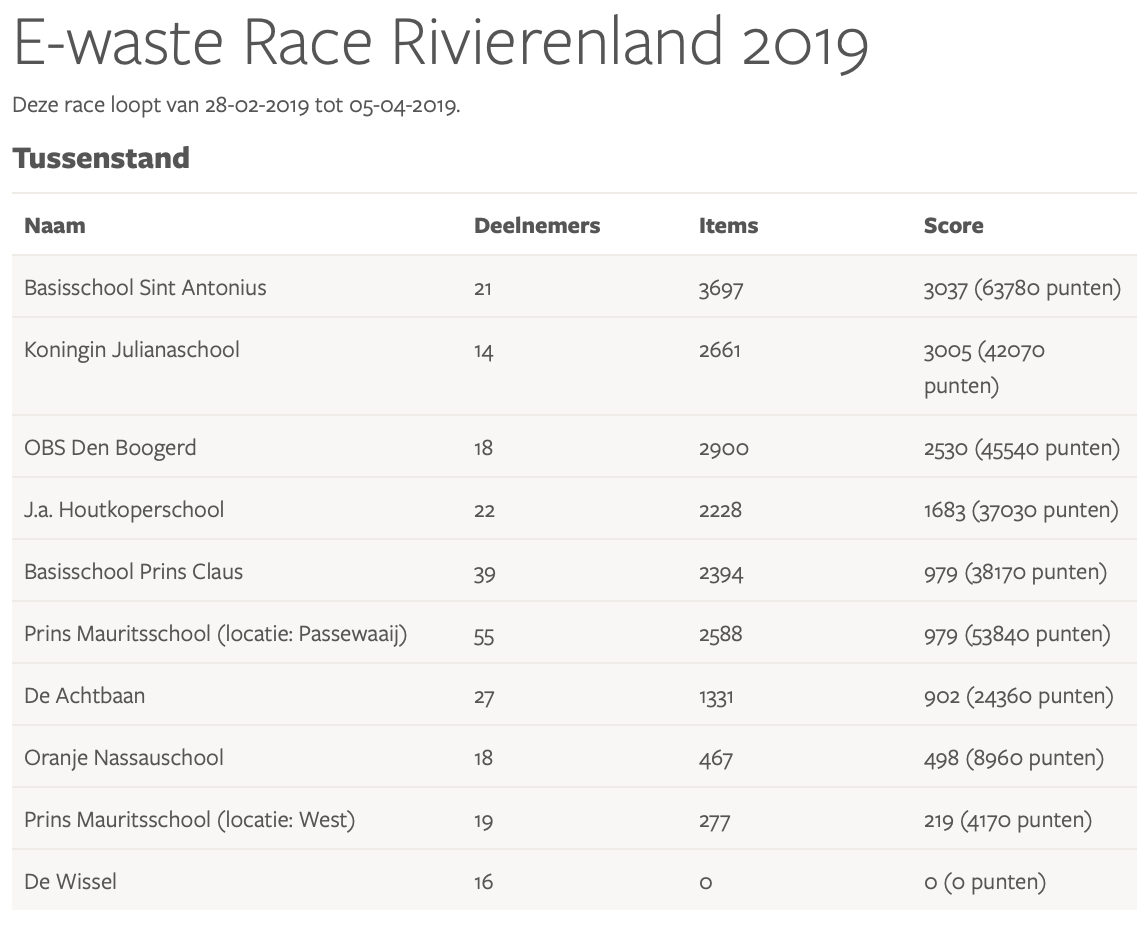
Task: Select the Items column header
Action: [728, 226]
